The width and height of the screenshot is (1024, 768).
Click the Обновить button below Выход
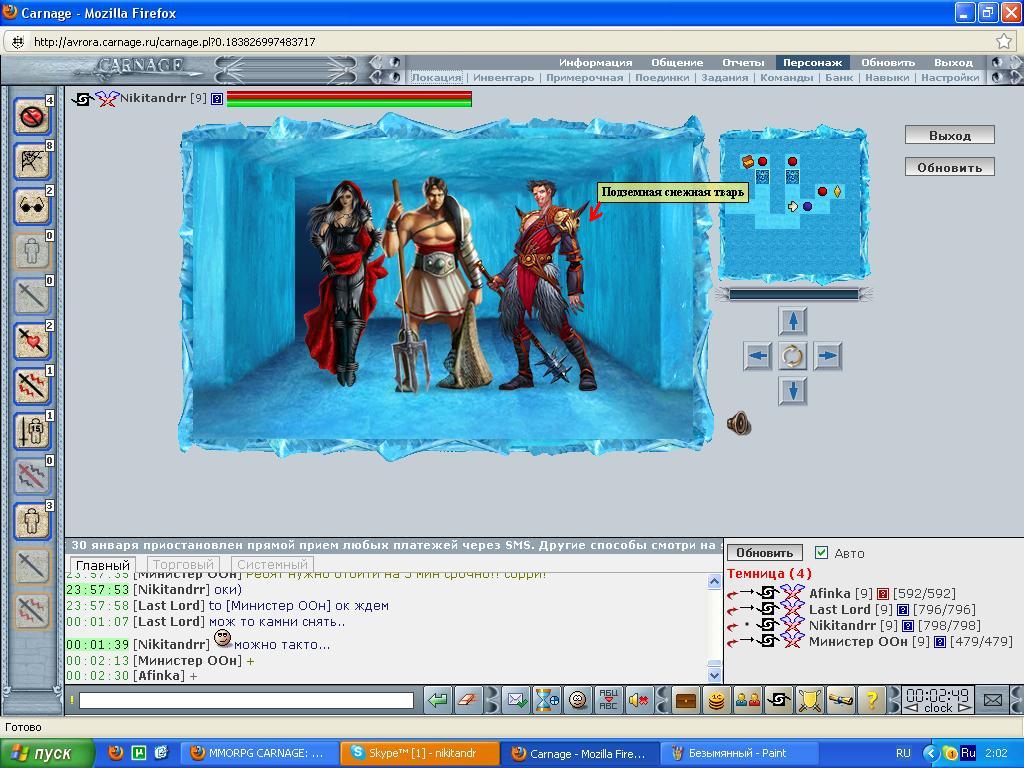(x=950, y=167)
